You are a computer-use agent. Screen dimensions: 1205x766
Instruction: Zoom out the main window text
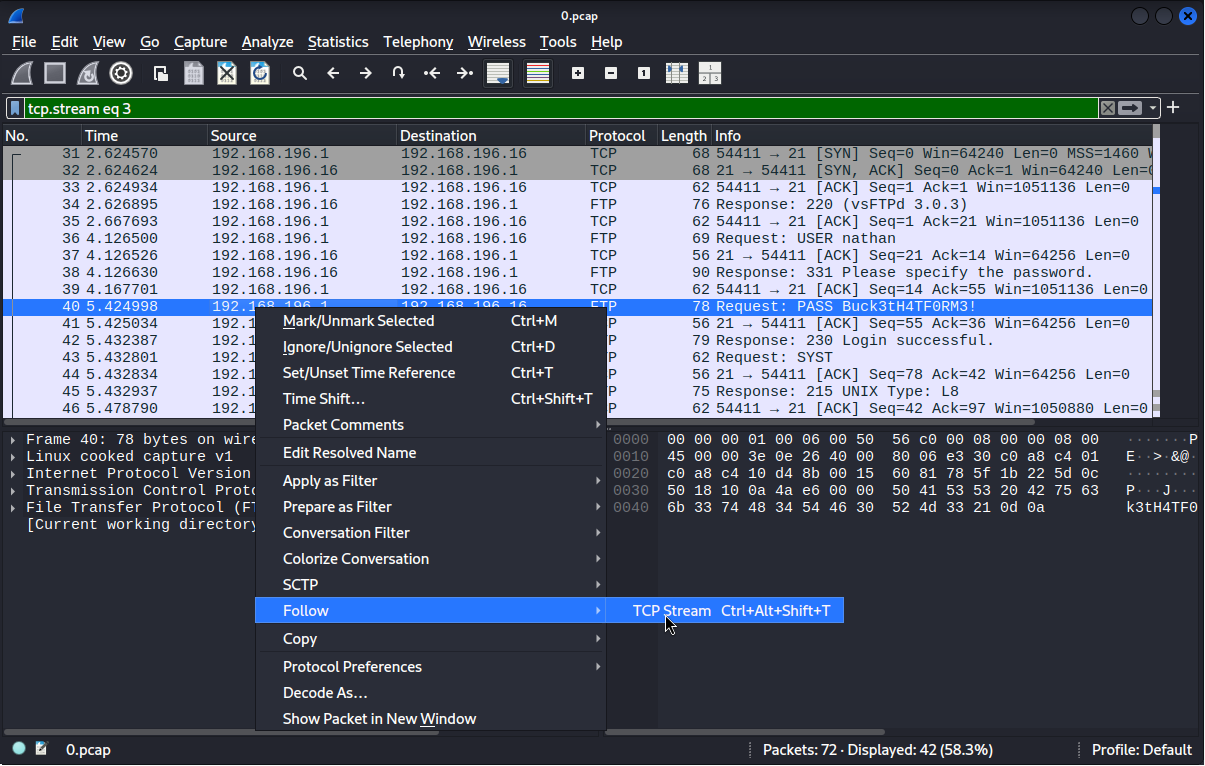pos(611,73)
